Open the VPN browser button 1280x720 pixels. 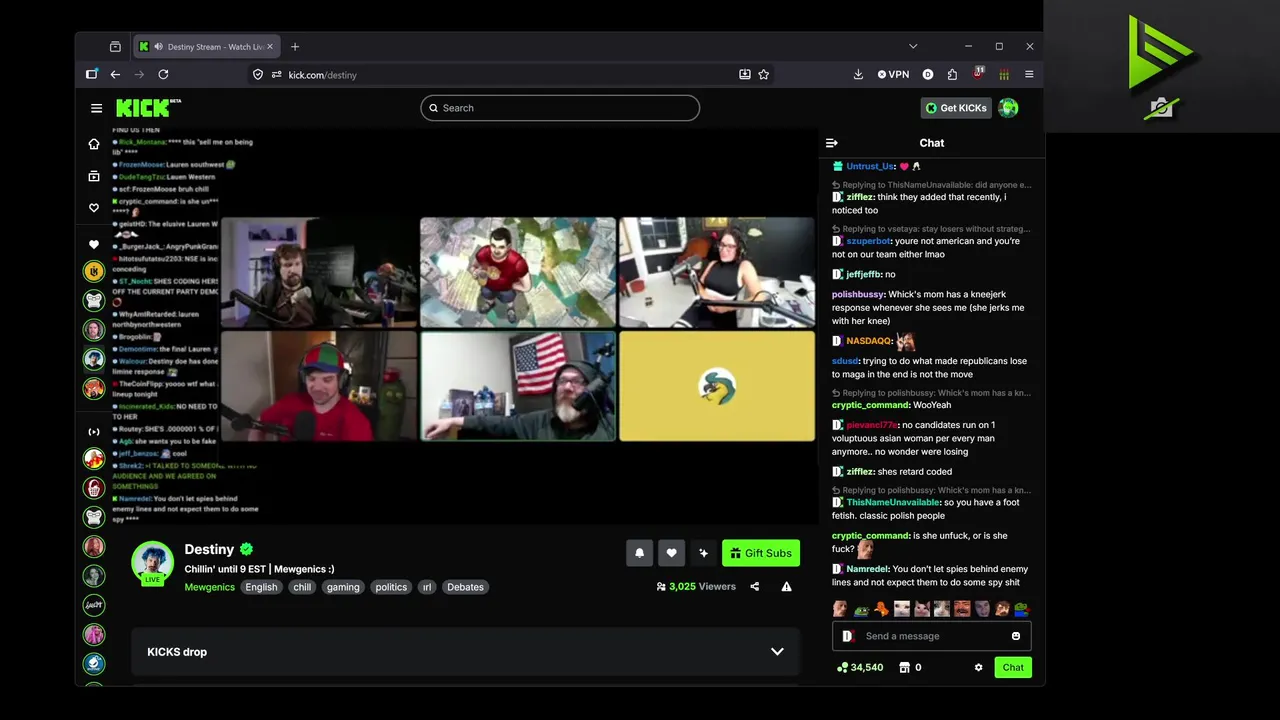pos(893,74)
